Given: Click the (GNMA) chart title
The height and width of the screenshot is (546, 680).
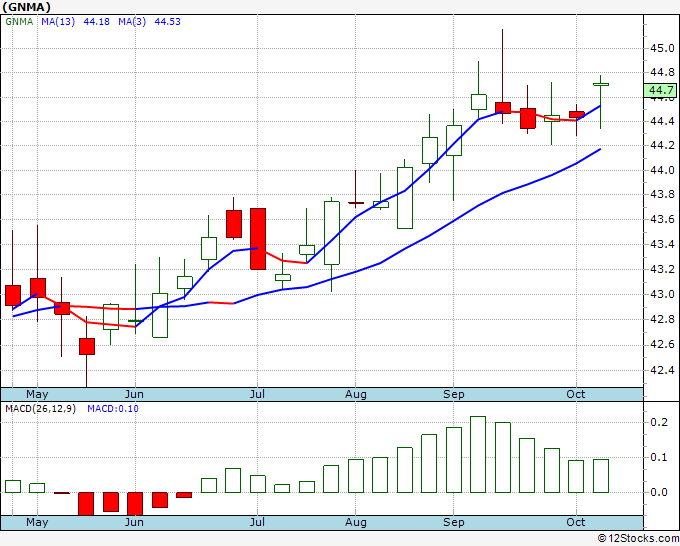Looking at the screenshot, I should (x=27, y=7).
